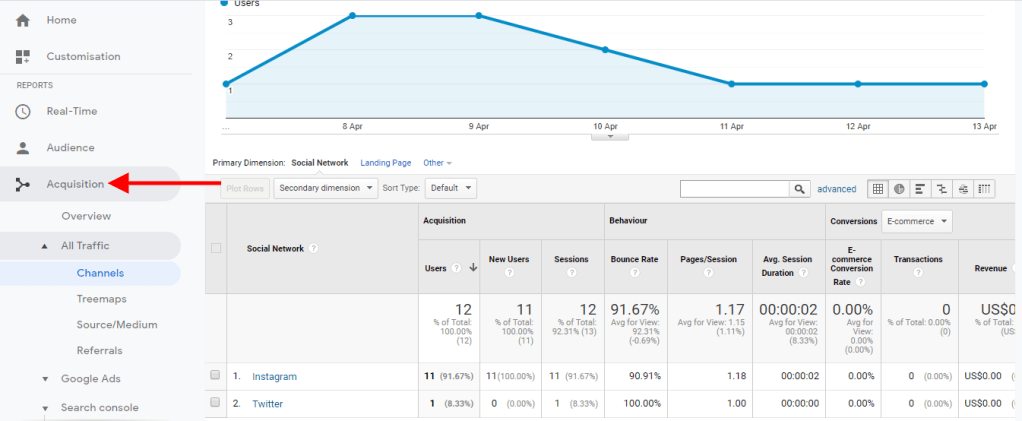Click the search magnifier button

800,188
